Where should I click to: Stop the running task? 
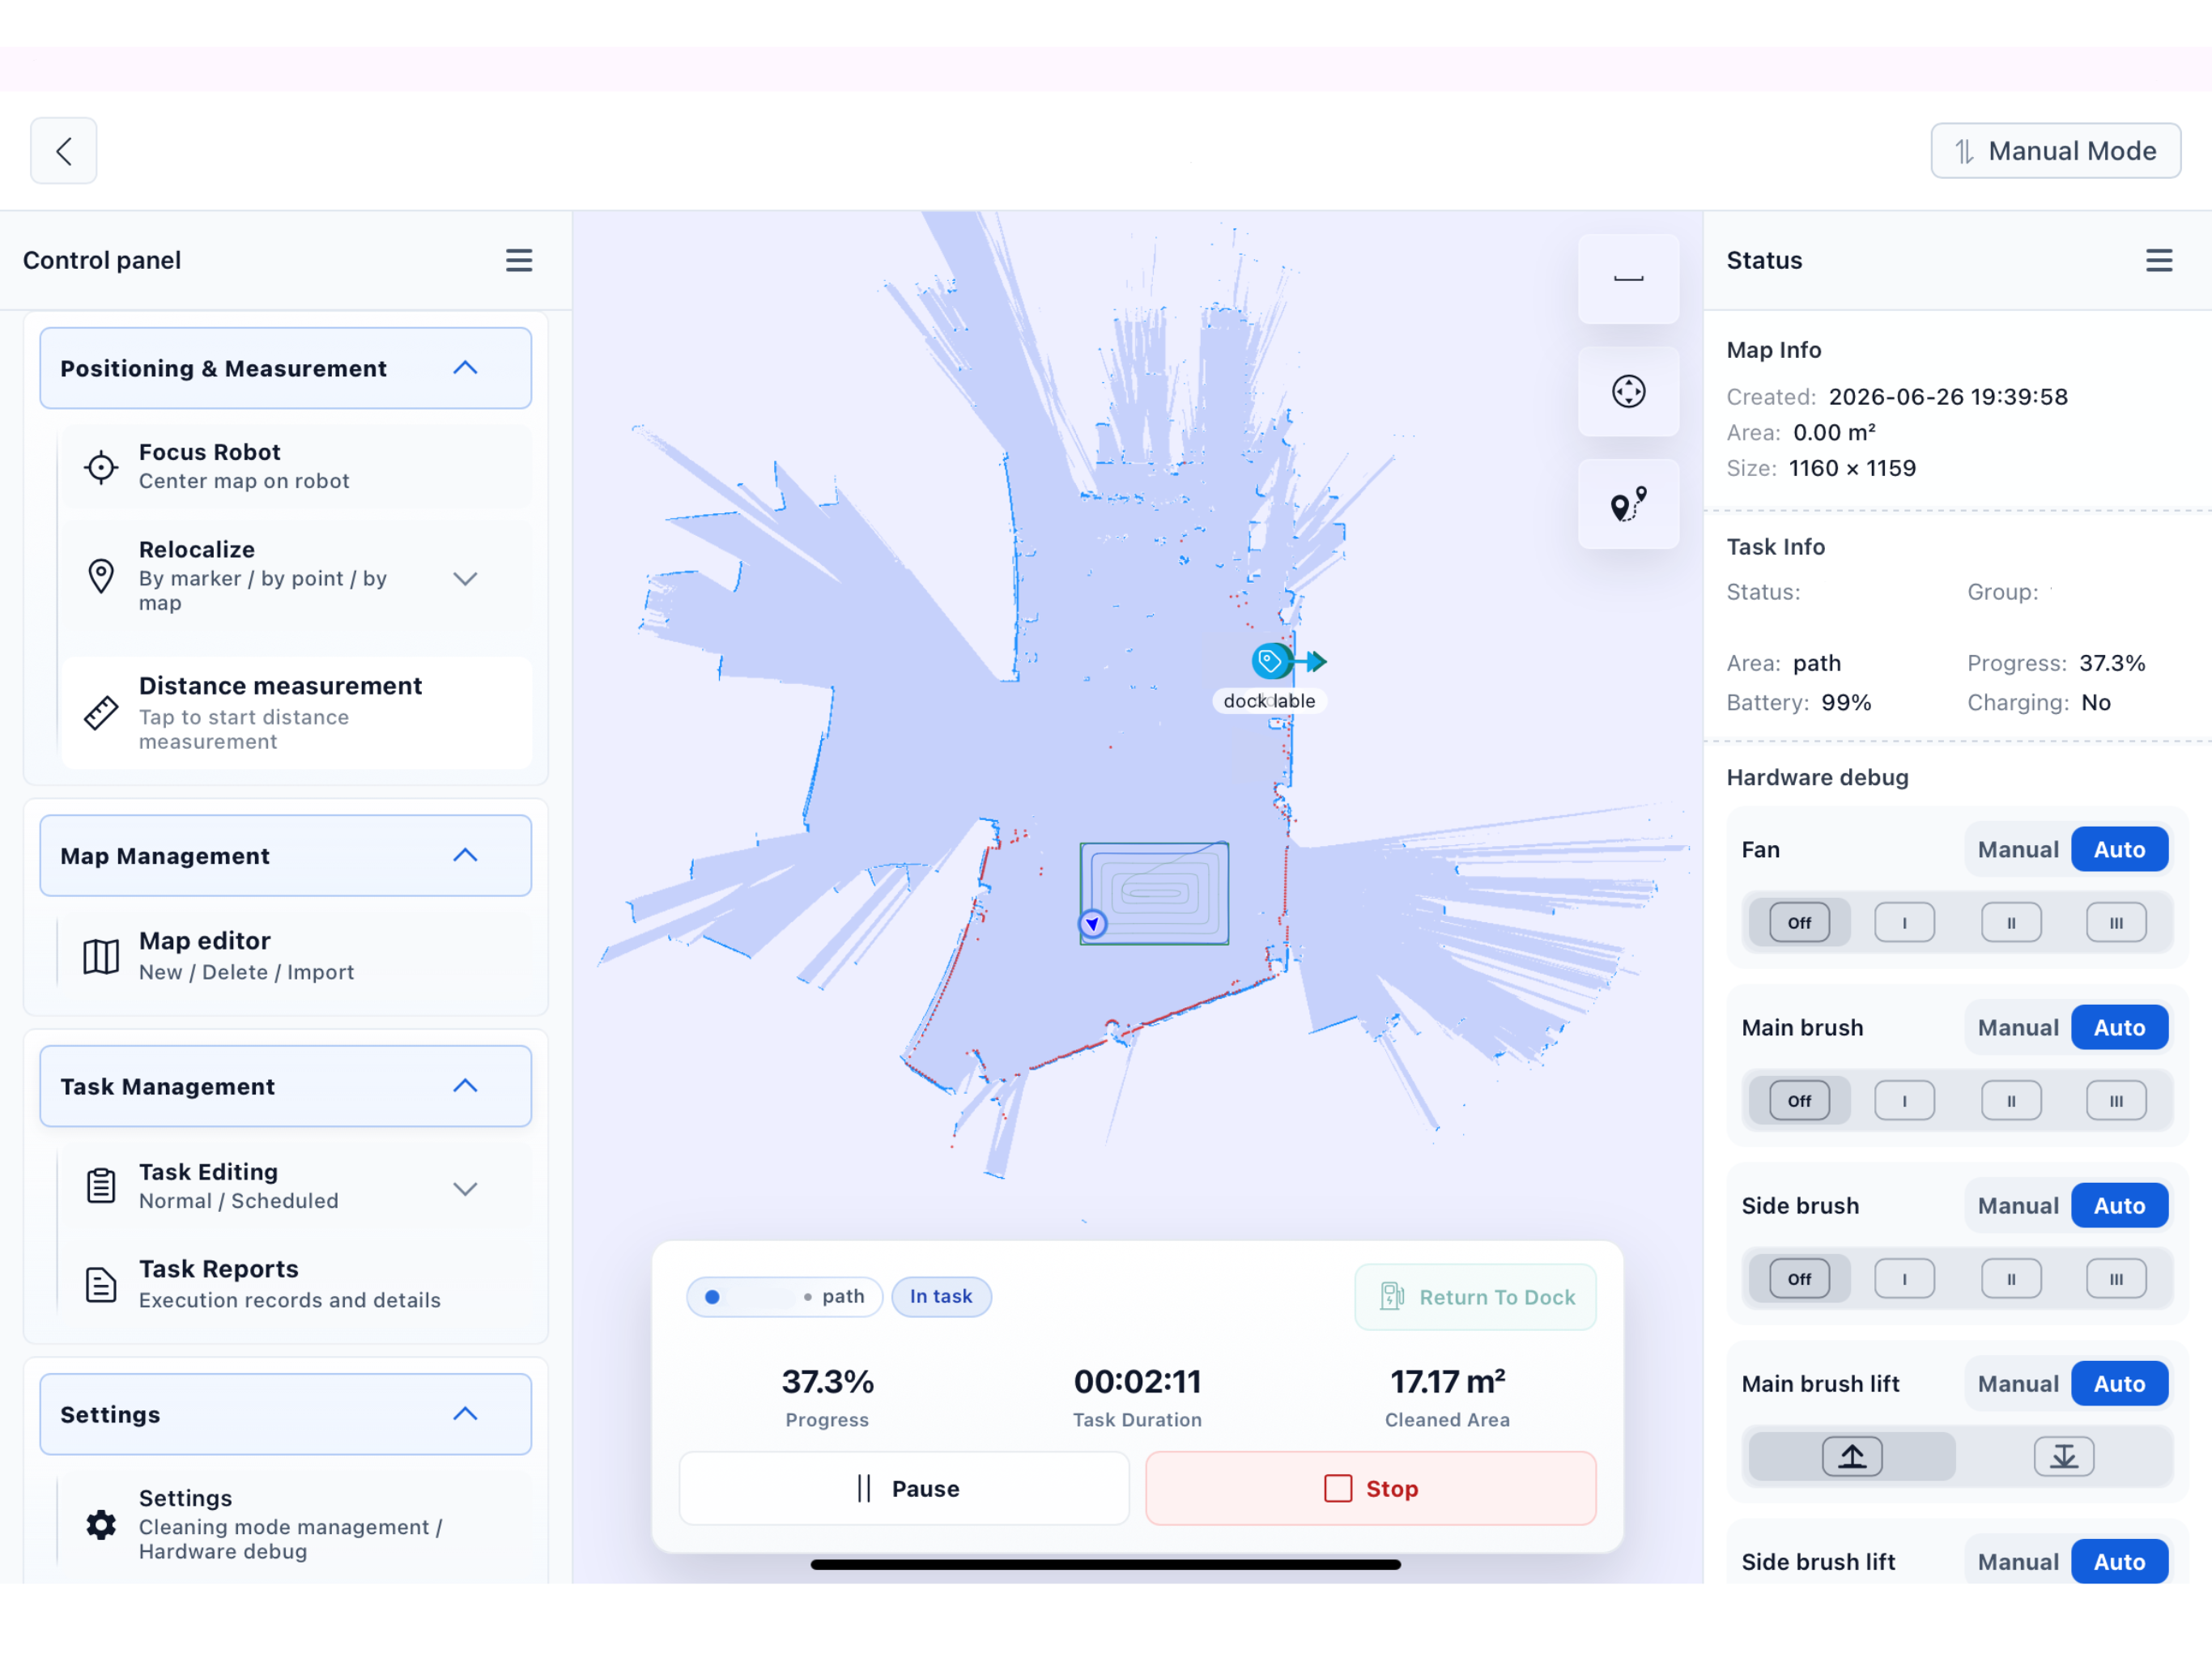pyautogui.click(x=1370, y=1488)
